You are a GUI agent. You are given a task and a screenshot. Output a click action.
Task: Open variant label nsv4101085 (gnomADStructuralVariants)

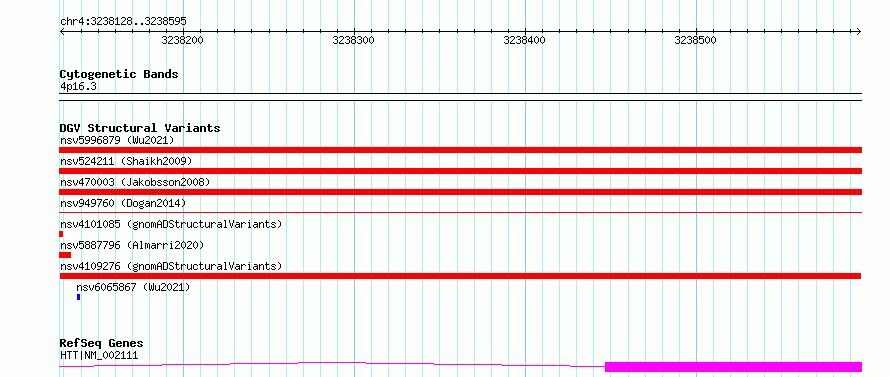coord(171,224)
